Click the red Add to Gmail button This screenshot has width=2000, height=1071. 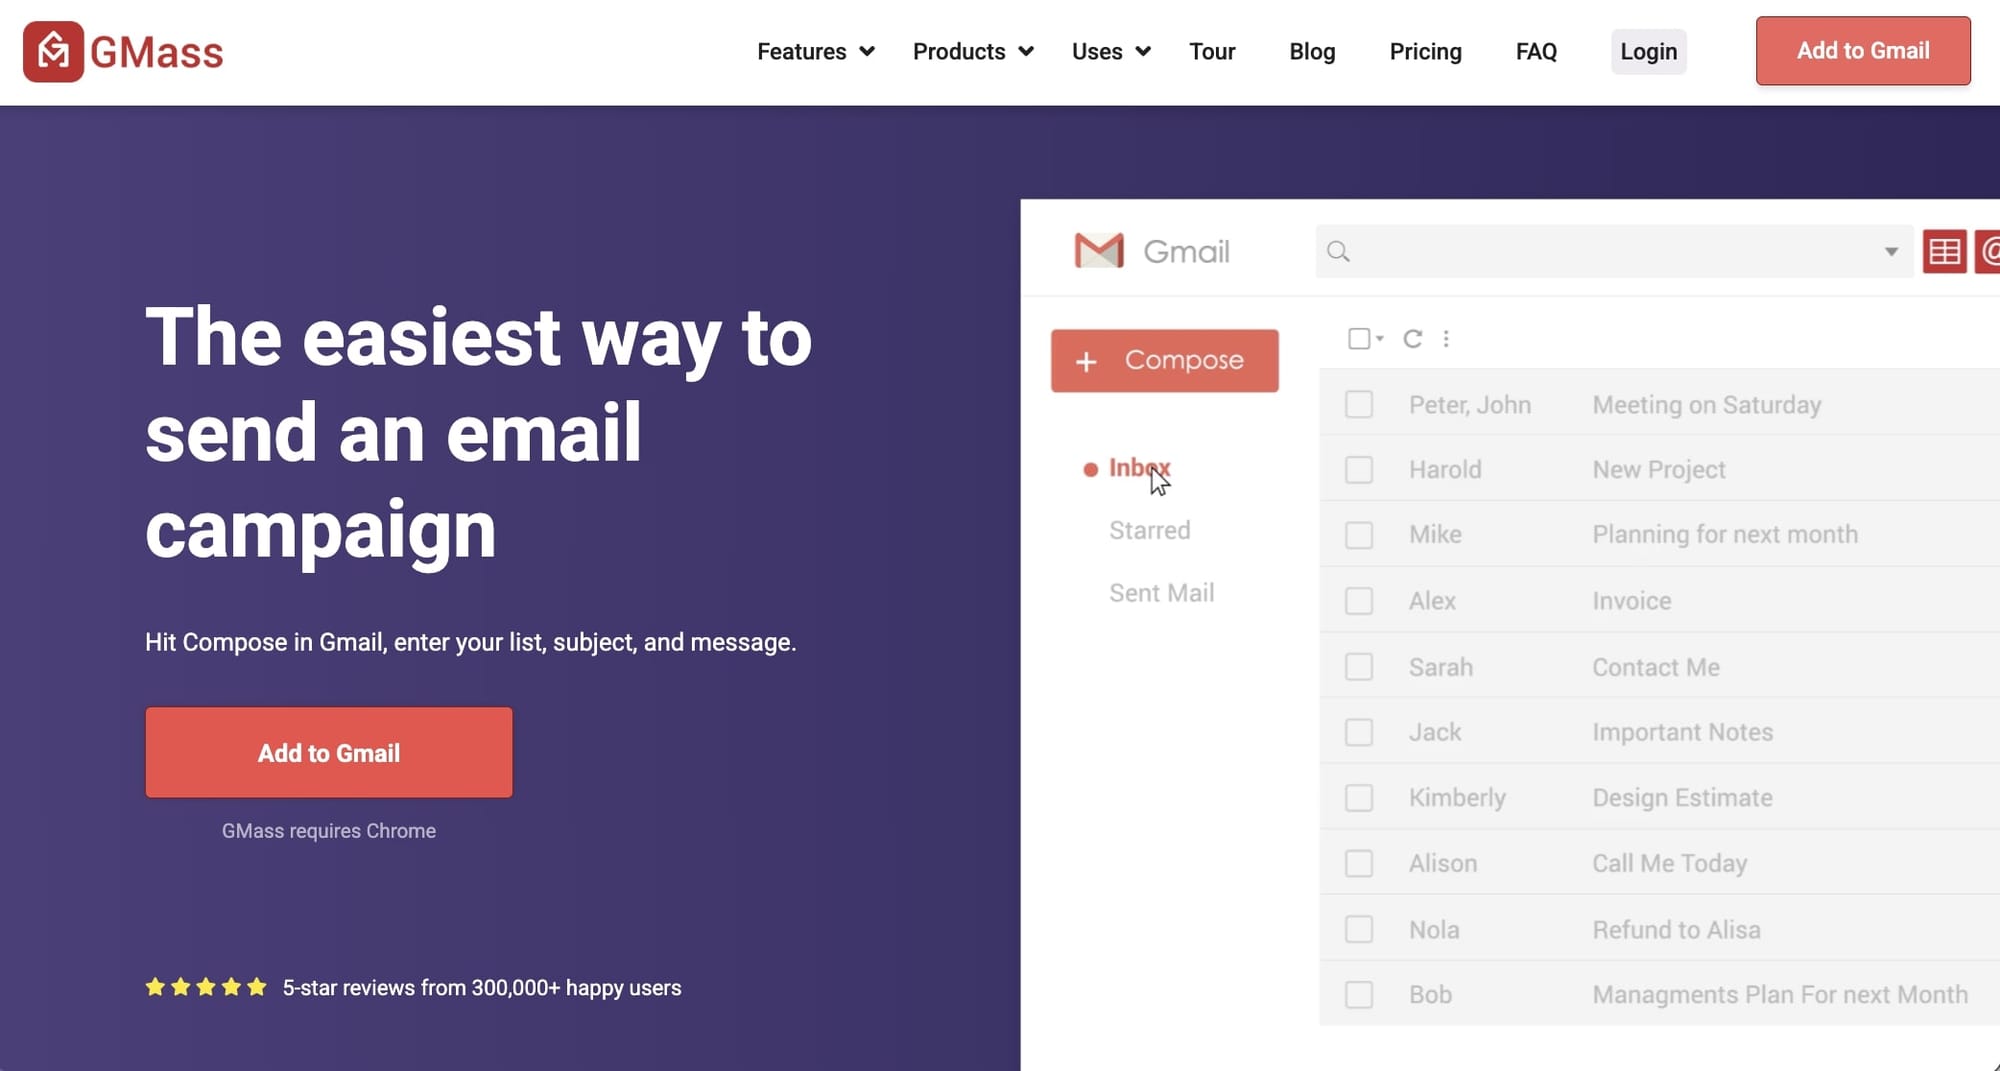tap(328, 752)
